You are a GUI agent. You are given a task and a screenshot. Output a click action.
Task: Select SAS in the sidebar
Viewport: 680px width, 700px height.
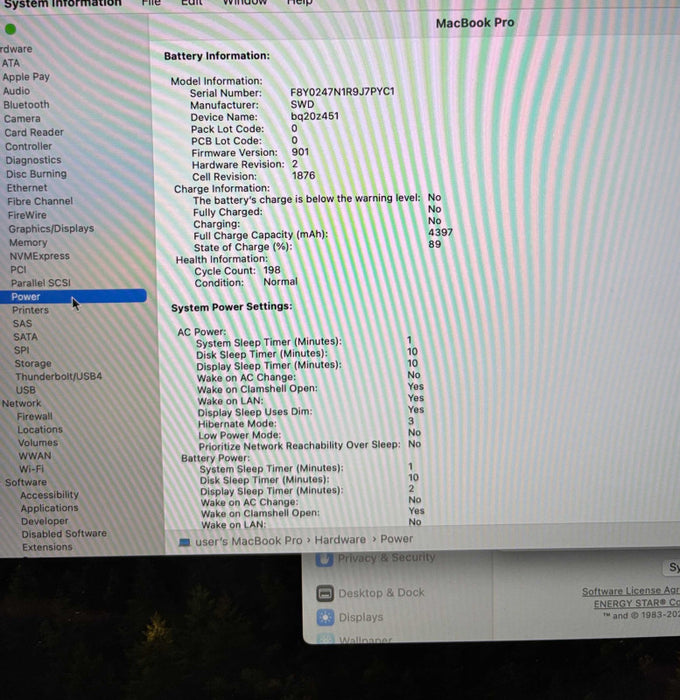click(x=22, y=323)
